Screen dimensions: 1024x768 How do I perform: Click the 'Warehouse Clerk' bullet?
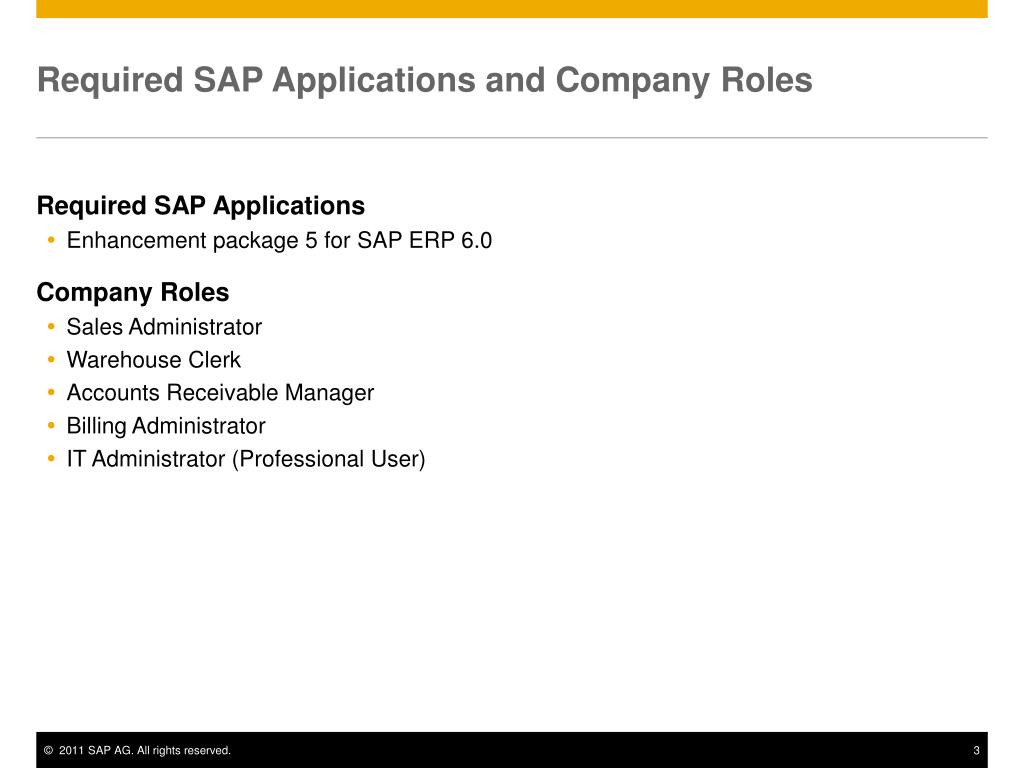point(153,360)
